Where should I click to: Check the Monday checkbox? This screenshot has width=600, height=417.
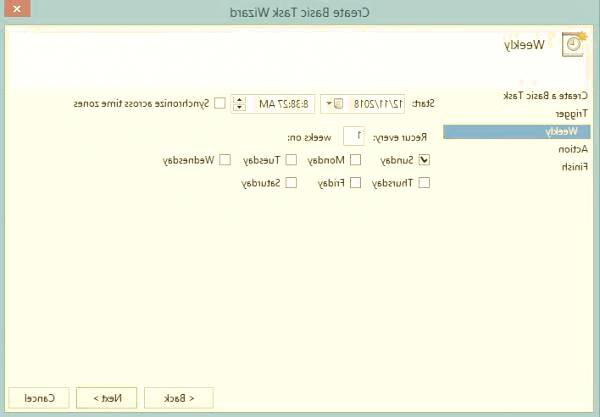355,159
